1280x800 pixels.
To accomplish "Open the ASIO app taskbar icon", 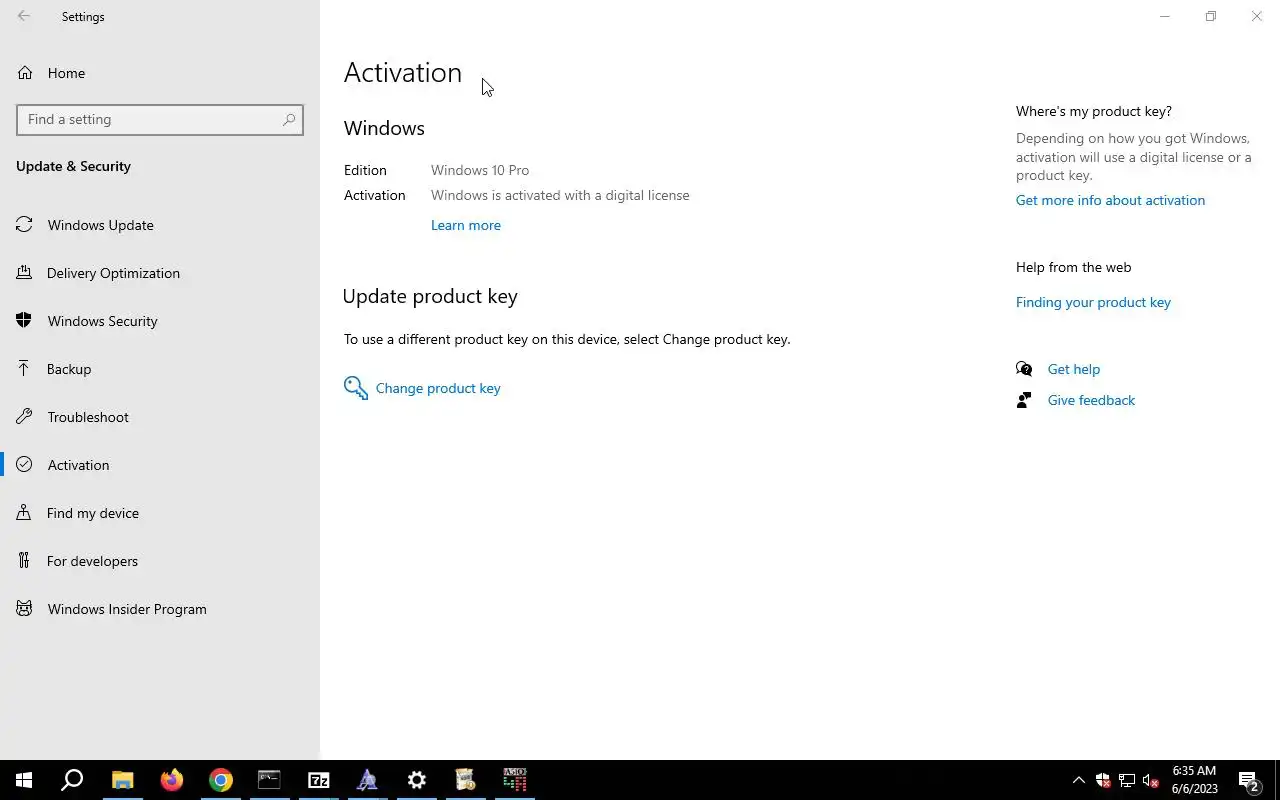I will coord(514,780).
